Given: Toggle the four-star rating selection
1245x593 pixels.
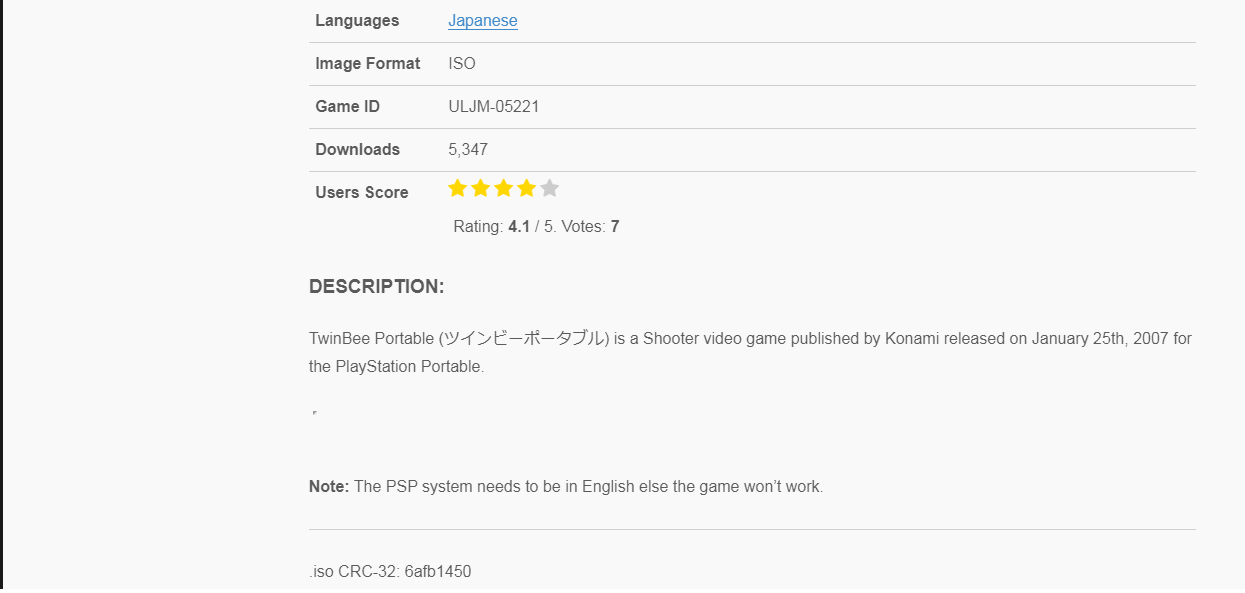Looking at the screenshot, I should [x=526, y=188].
